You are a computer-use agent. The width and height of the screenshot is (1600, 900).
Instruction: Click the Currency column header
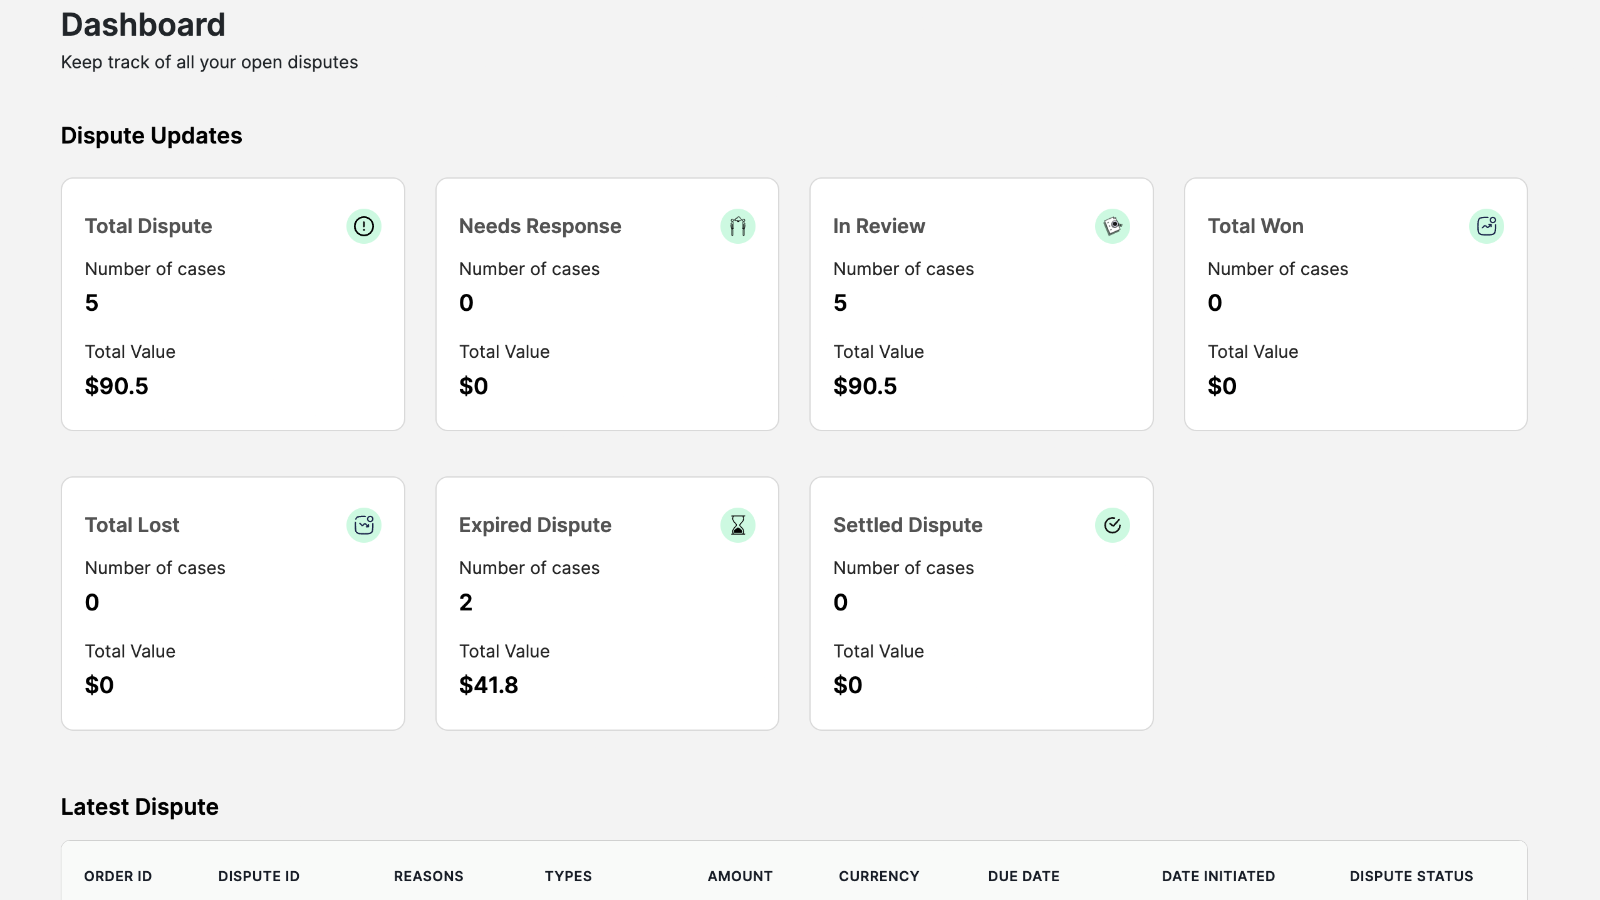click(879, 876)
